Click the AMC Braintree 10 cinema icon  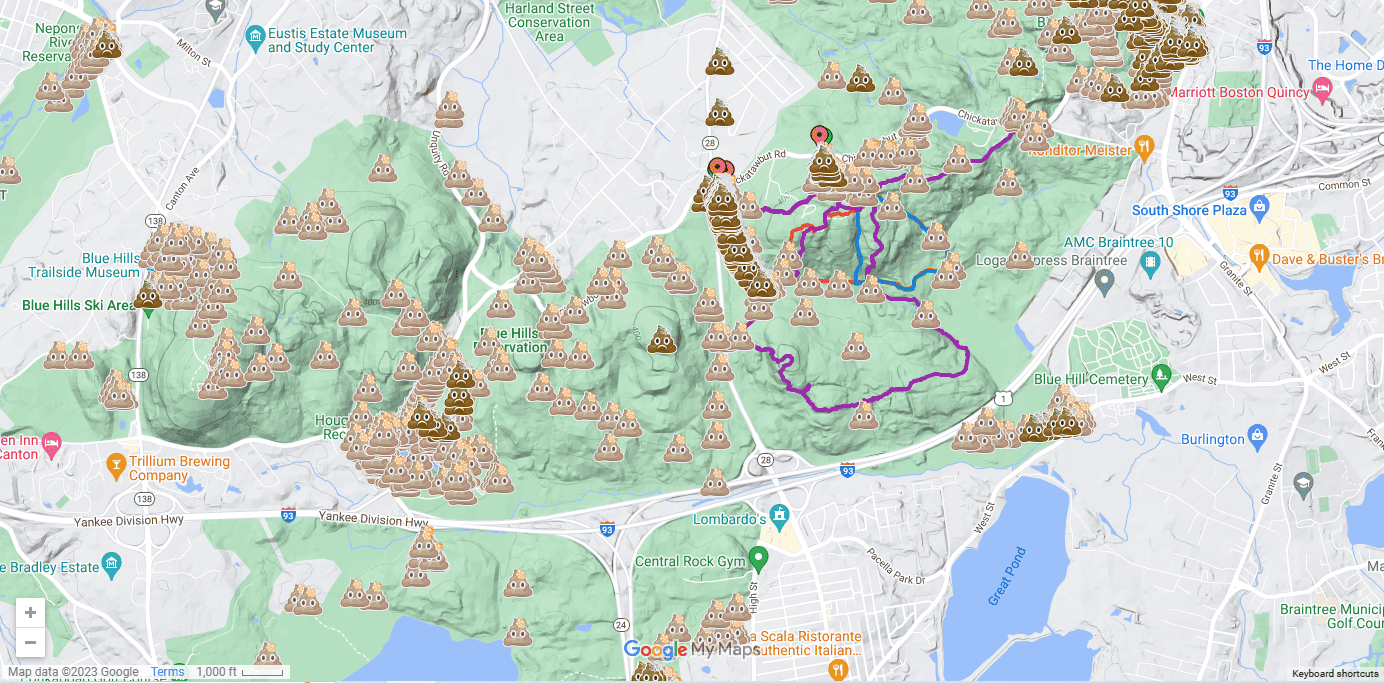click(1150, 262)
